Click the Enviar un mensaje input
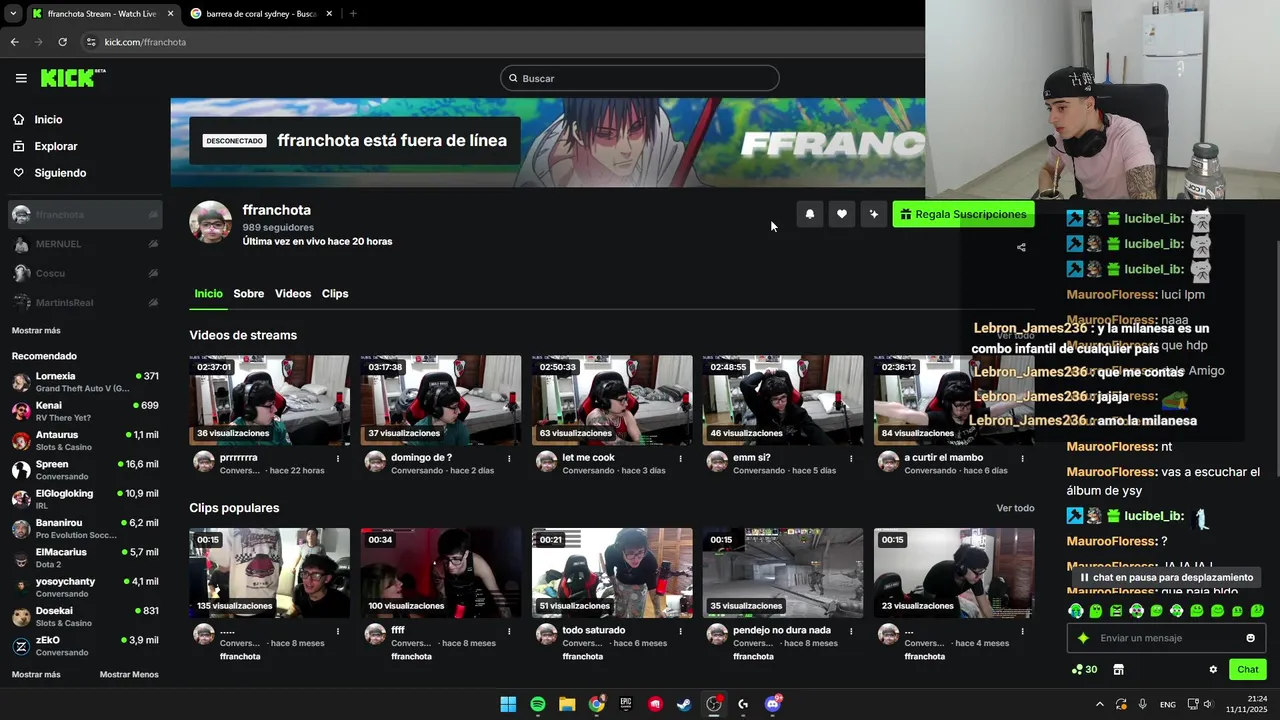This screenshot has width=1280, height=720. (x=1166, y=638)
